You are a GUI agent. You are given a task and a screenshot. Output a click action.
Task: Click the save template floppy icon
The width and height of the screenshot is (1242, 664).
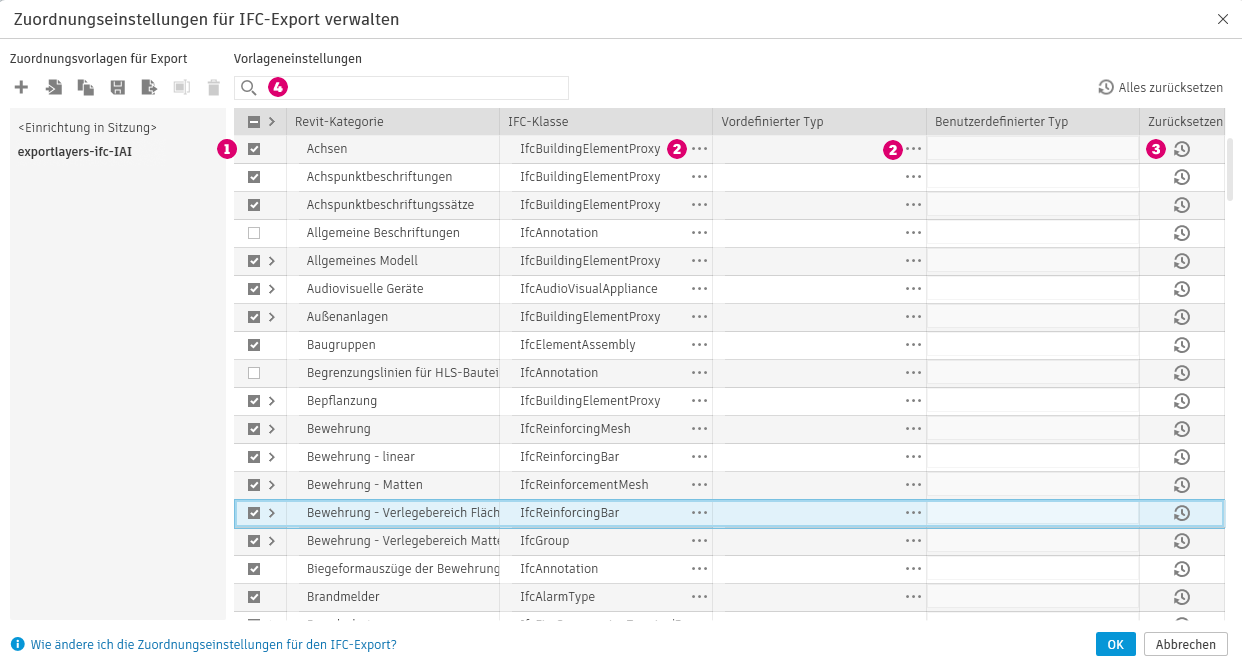tap(118, 88)
